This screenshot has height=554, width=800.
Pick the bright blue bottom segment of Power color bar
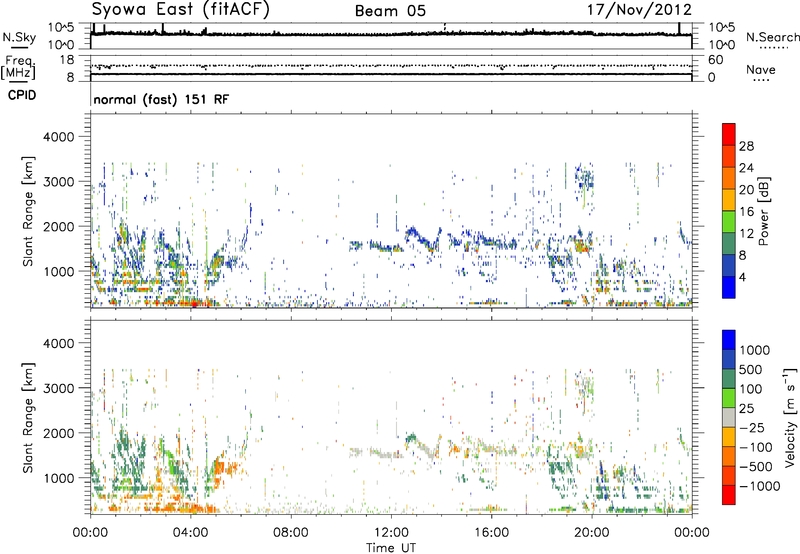tap(729, 287)
